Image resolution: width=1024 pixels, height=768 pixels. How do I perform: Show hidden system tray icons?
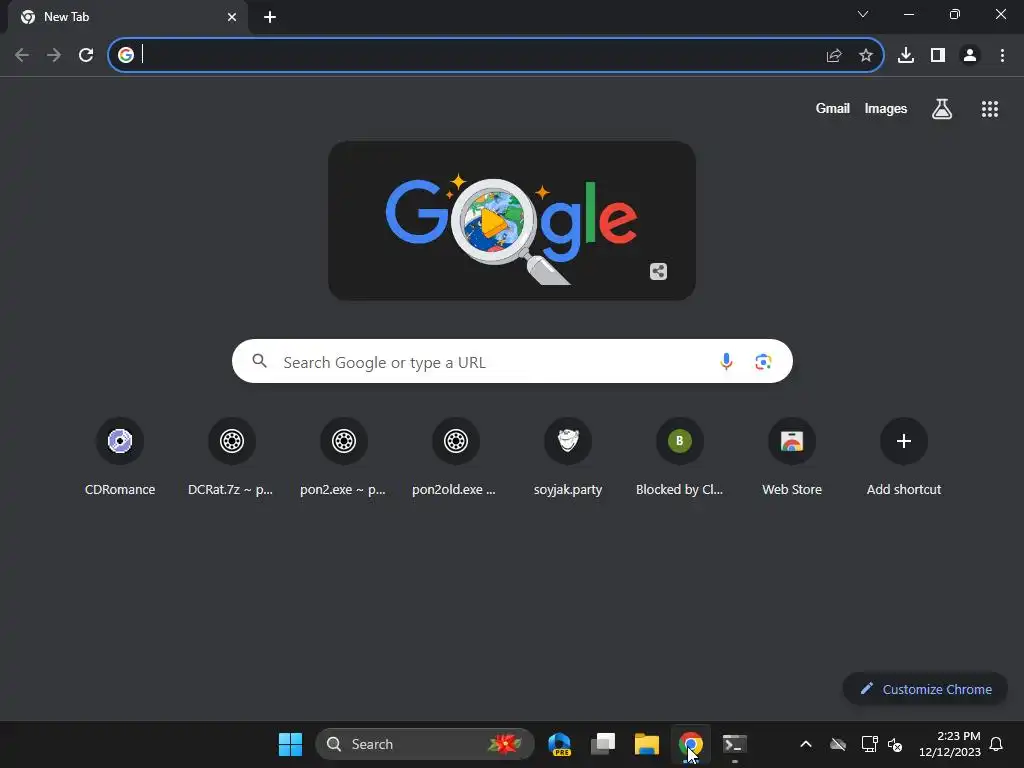[806, 744]
